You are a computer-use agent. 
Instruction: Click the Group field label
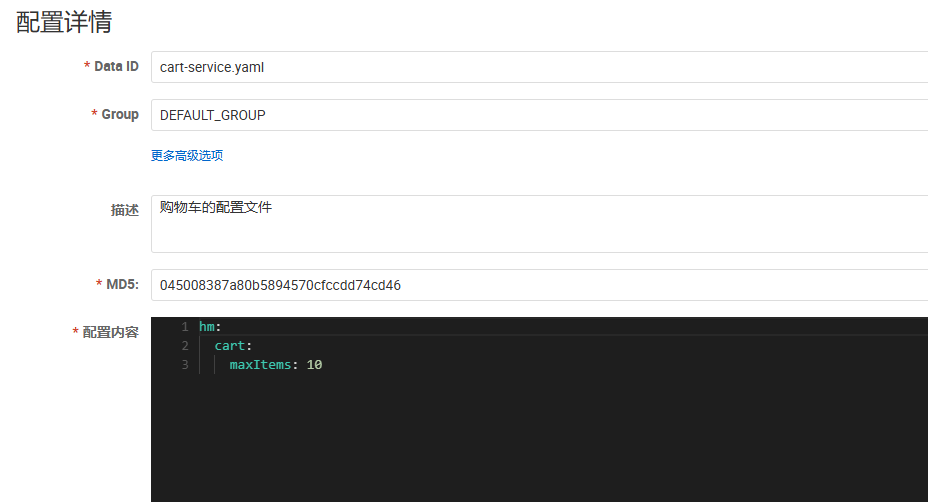coord(120,115)
